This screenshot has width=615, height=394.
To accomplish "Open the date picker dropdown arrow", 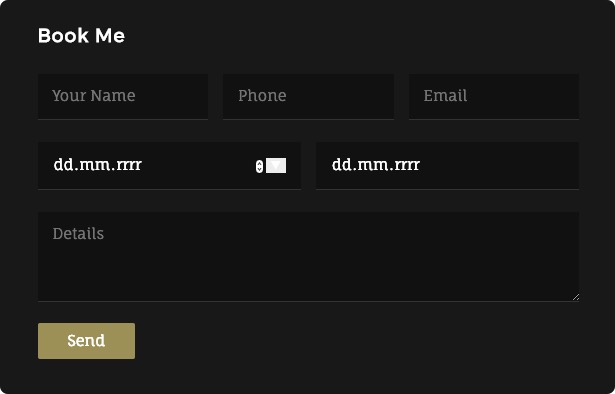I will [276, 165].
